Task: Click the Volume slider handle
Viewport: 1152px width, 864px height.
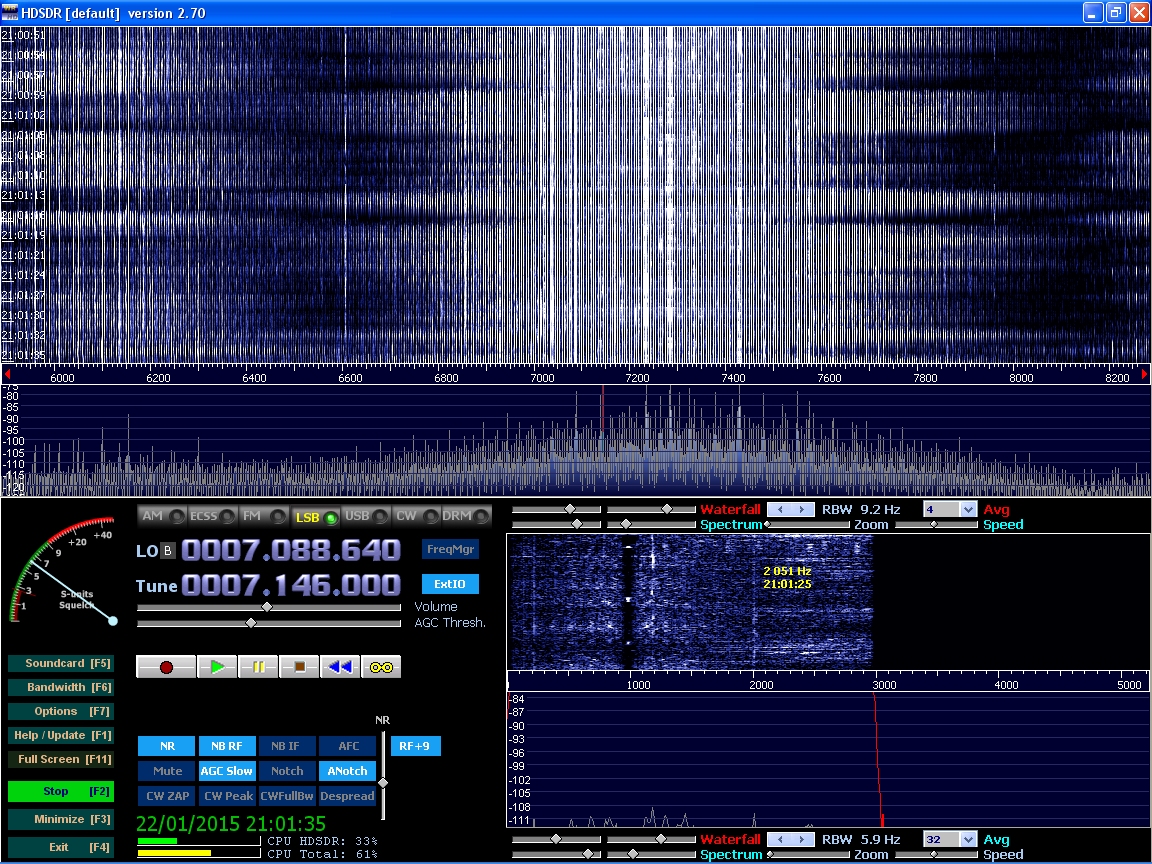Action: point(267,607)
